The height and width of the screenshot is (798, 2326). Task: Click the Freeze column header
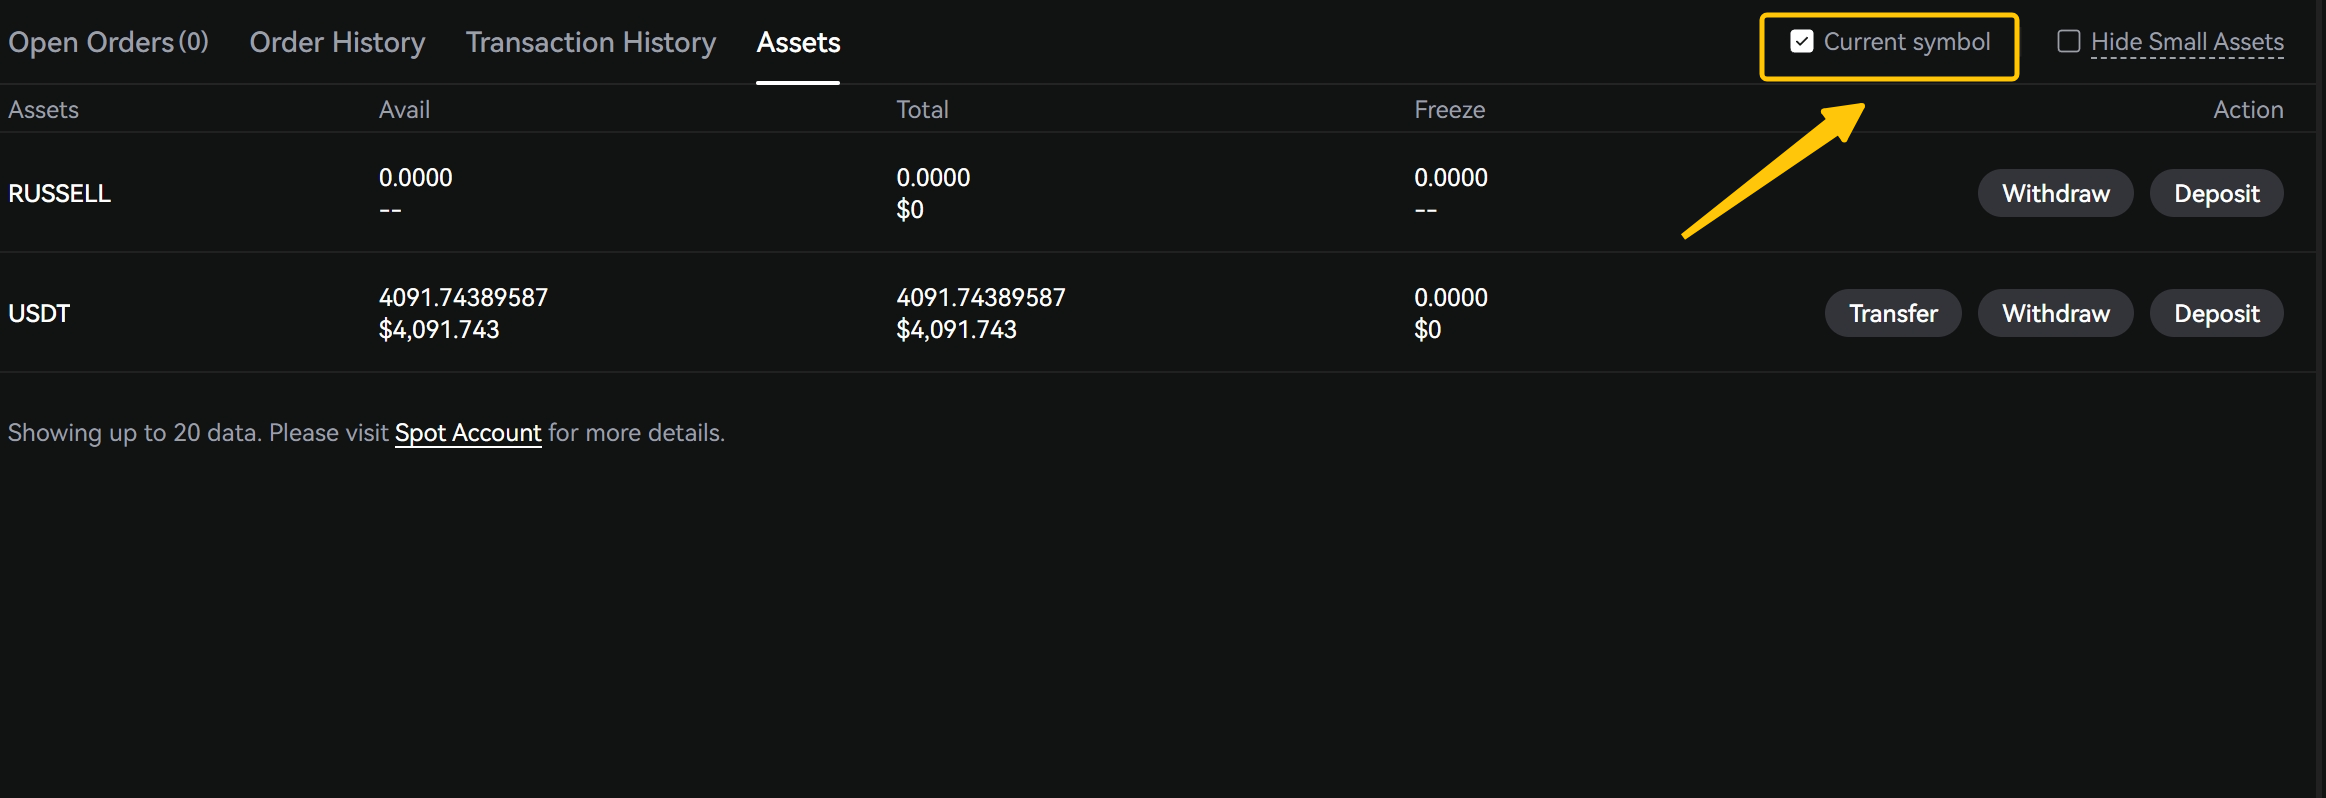coord(1449,109)
